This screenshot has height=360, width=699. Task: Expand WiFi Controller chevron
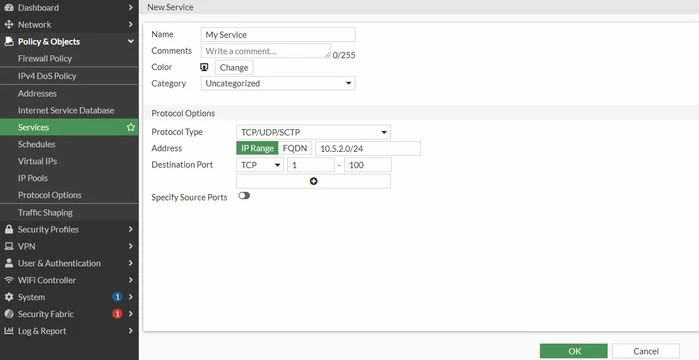(131, 280)
